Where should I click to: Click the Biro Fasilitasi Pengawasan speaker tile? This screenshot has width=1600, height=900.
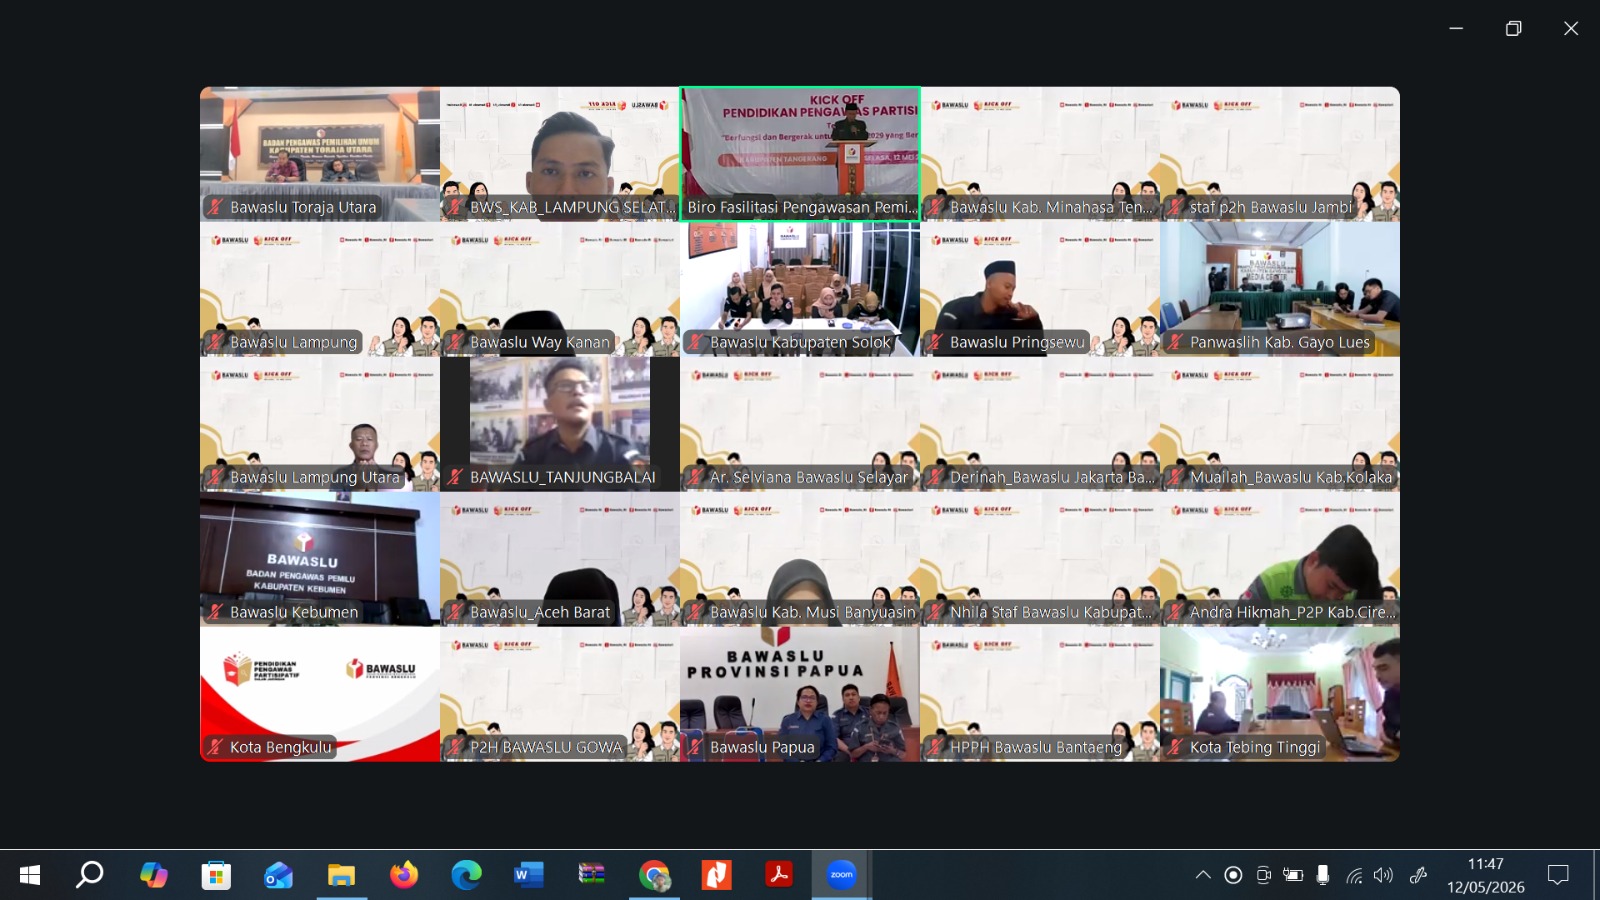click(x=800, y=154)
